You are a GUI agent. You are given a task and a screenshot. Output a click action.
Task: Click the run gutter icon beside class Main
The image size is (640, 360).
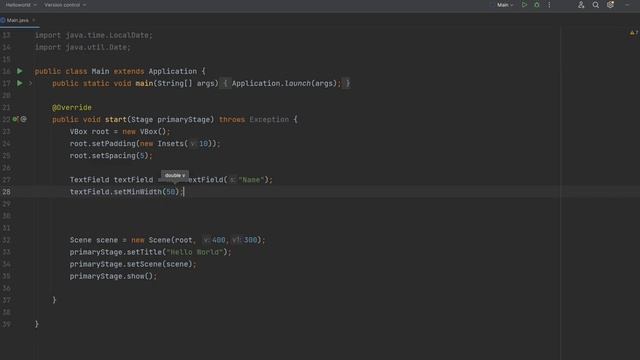tap(20, 71)
